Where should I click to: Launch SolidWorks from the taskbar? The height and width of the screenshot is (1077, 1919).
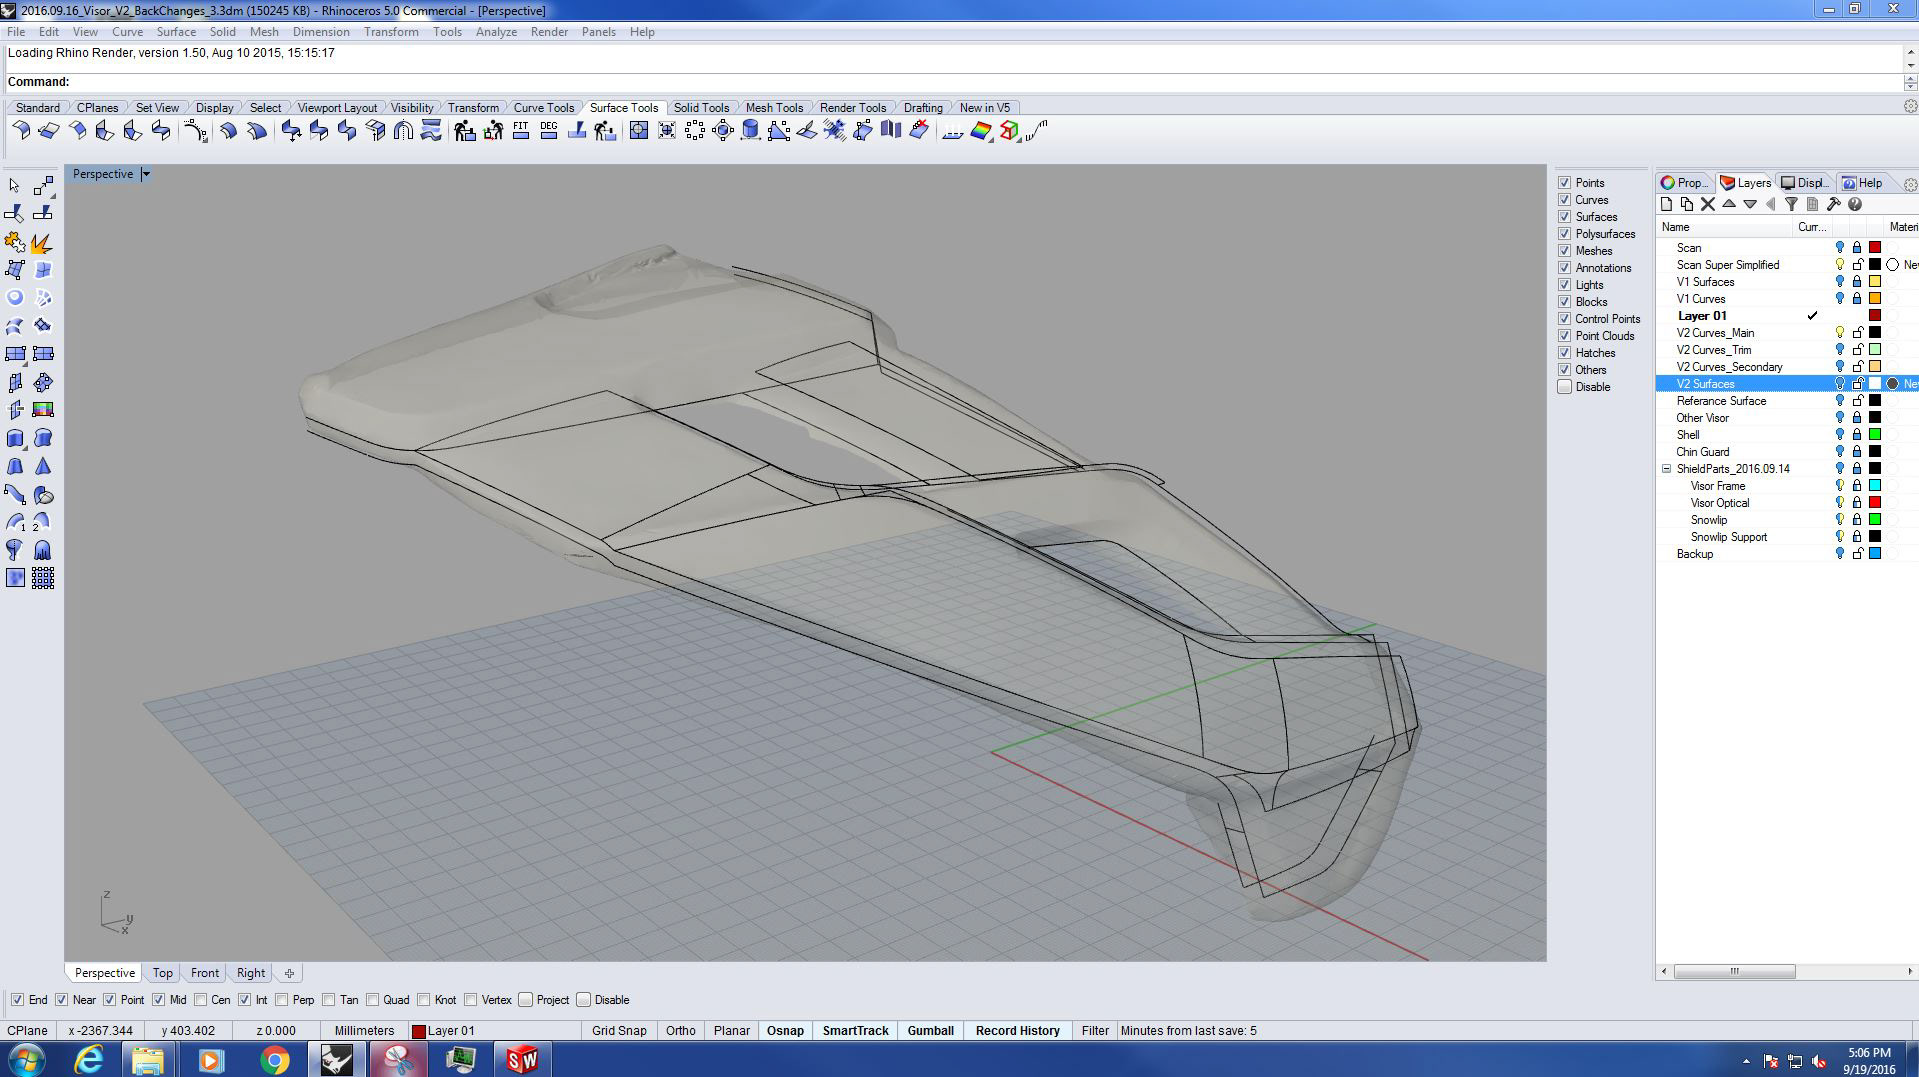tap(521, 1059)
